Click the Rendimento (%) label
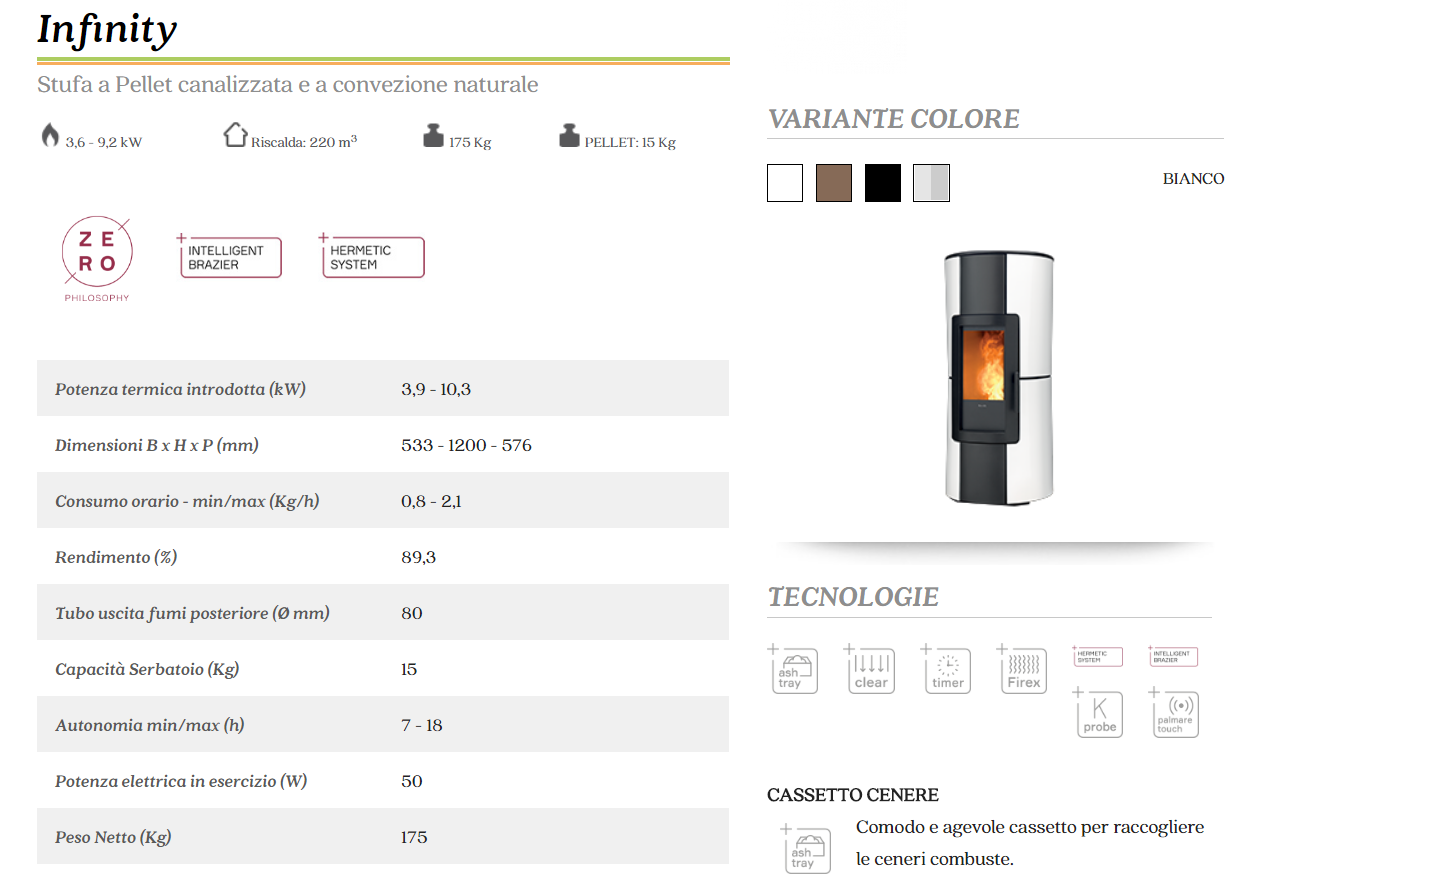This screenshot has width=1431, height=895. click(116, 557)
